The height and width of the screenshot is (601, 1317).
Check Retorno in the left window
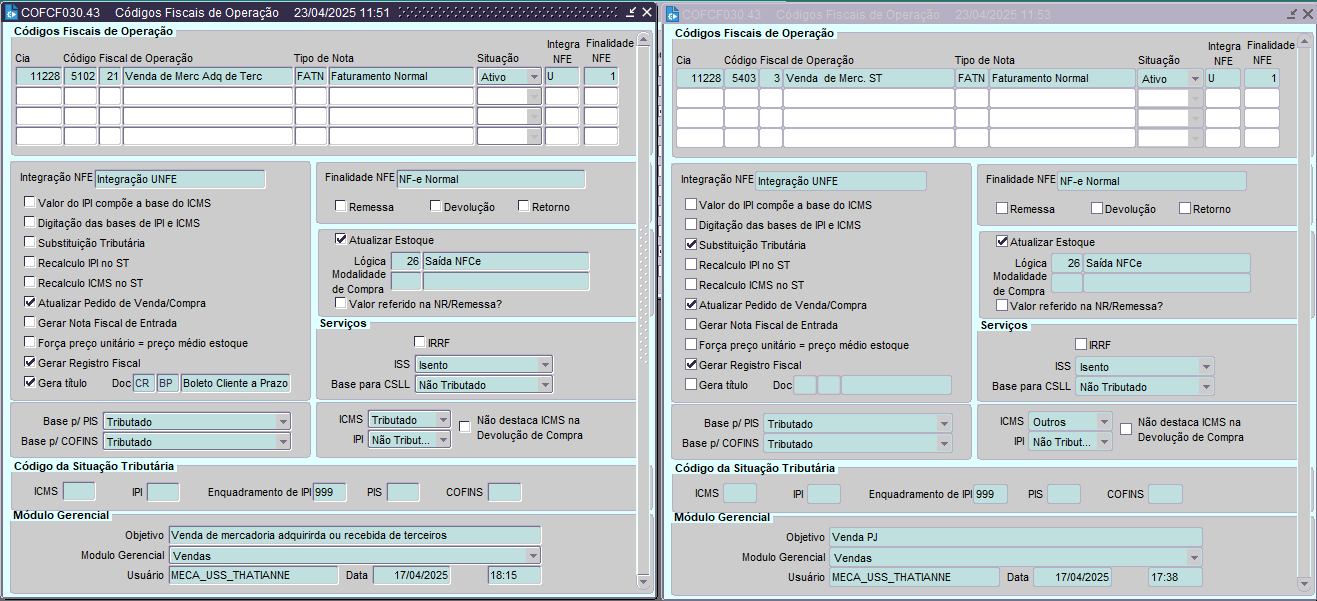524,207
